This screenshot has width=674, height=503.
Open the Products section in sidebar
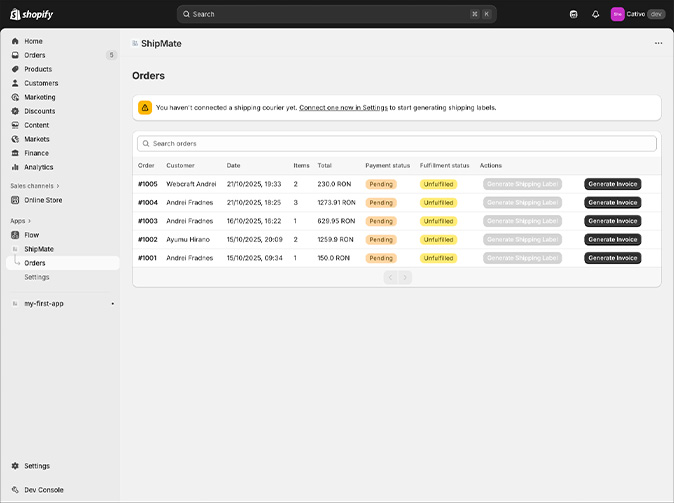pyautogui.click(x=38, y=69)
